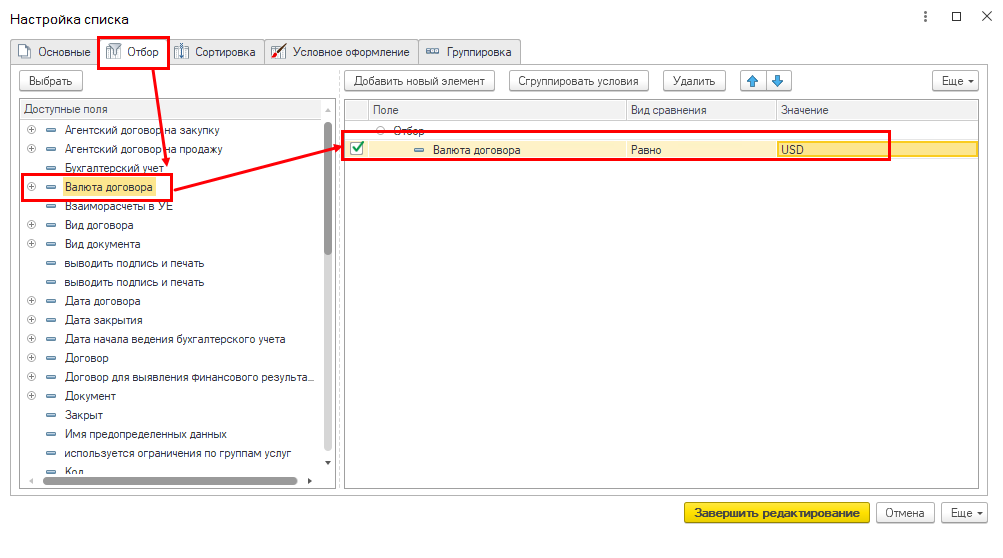Click the field icon next to Закрыт
Image resolution: width=1003 pixels, height=558 pixels.
click(51, 415)
